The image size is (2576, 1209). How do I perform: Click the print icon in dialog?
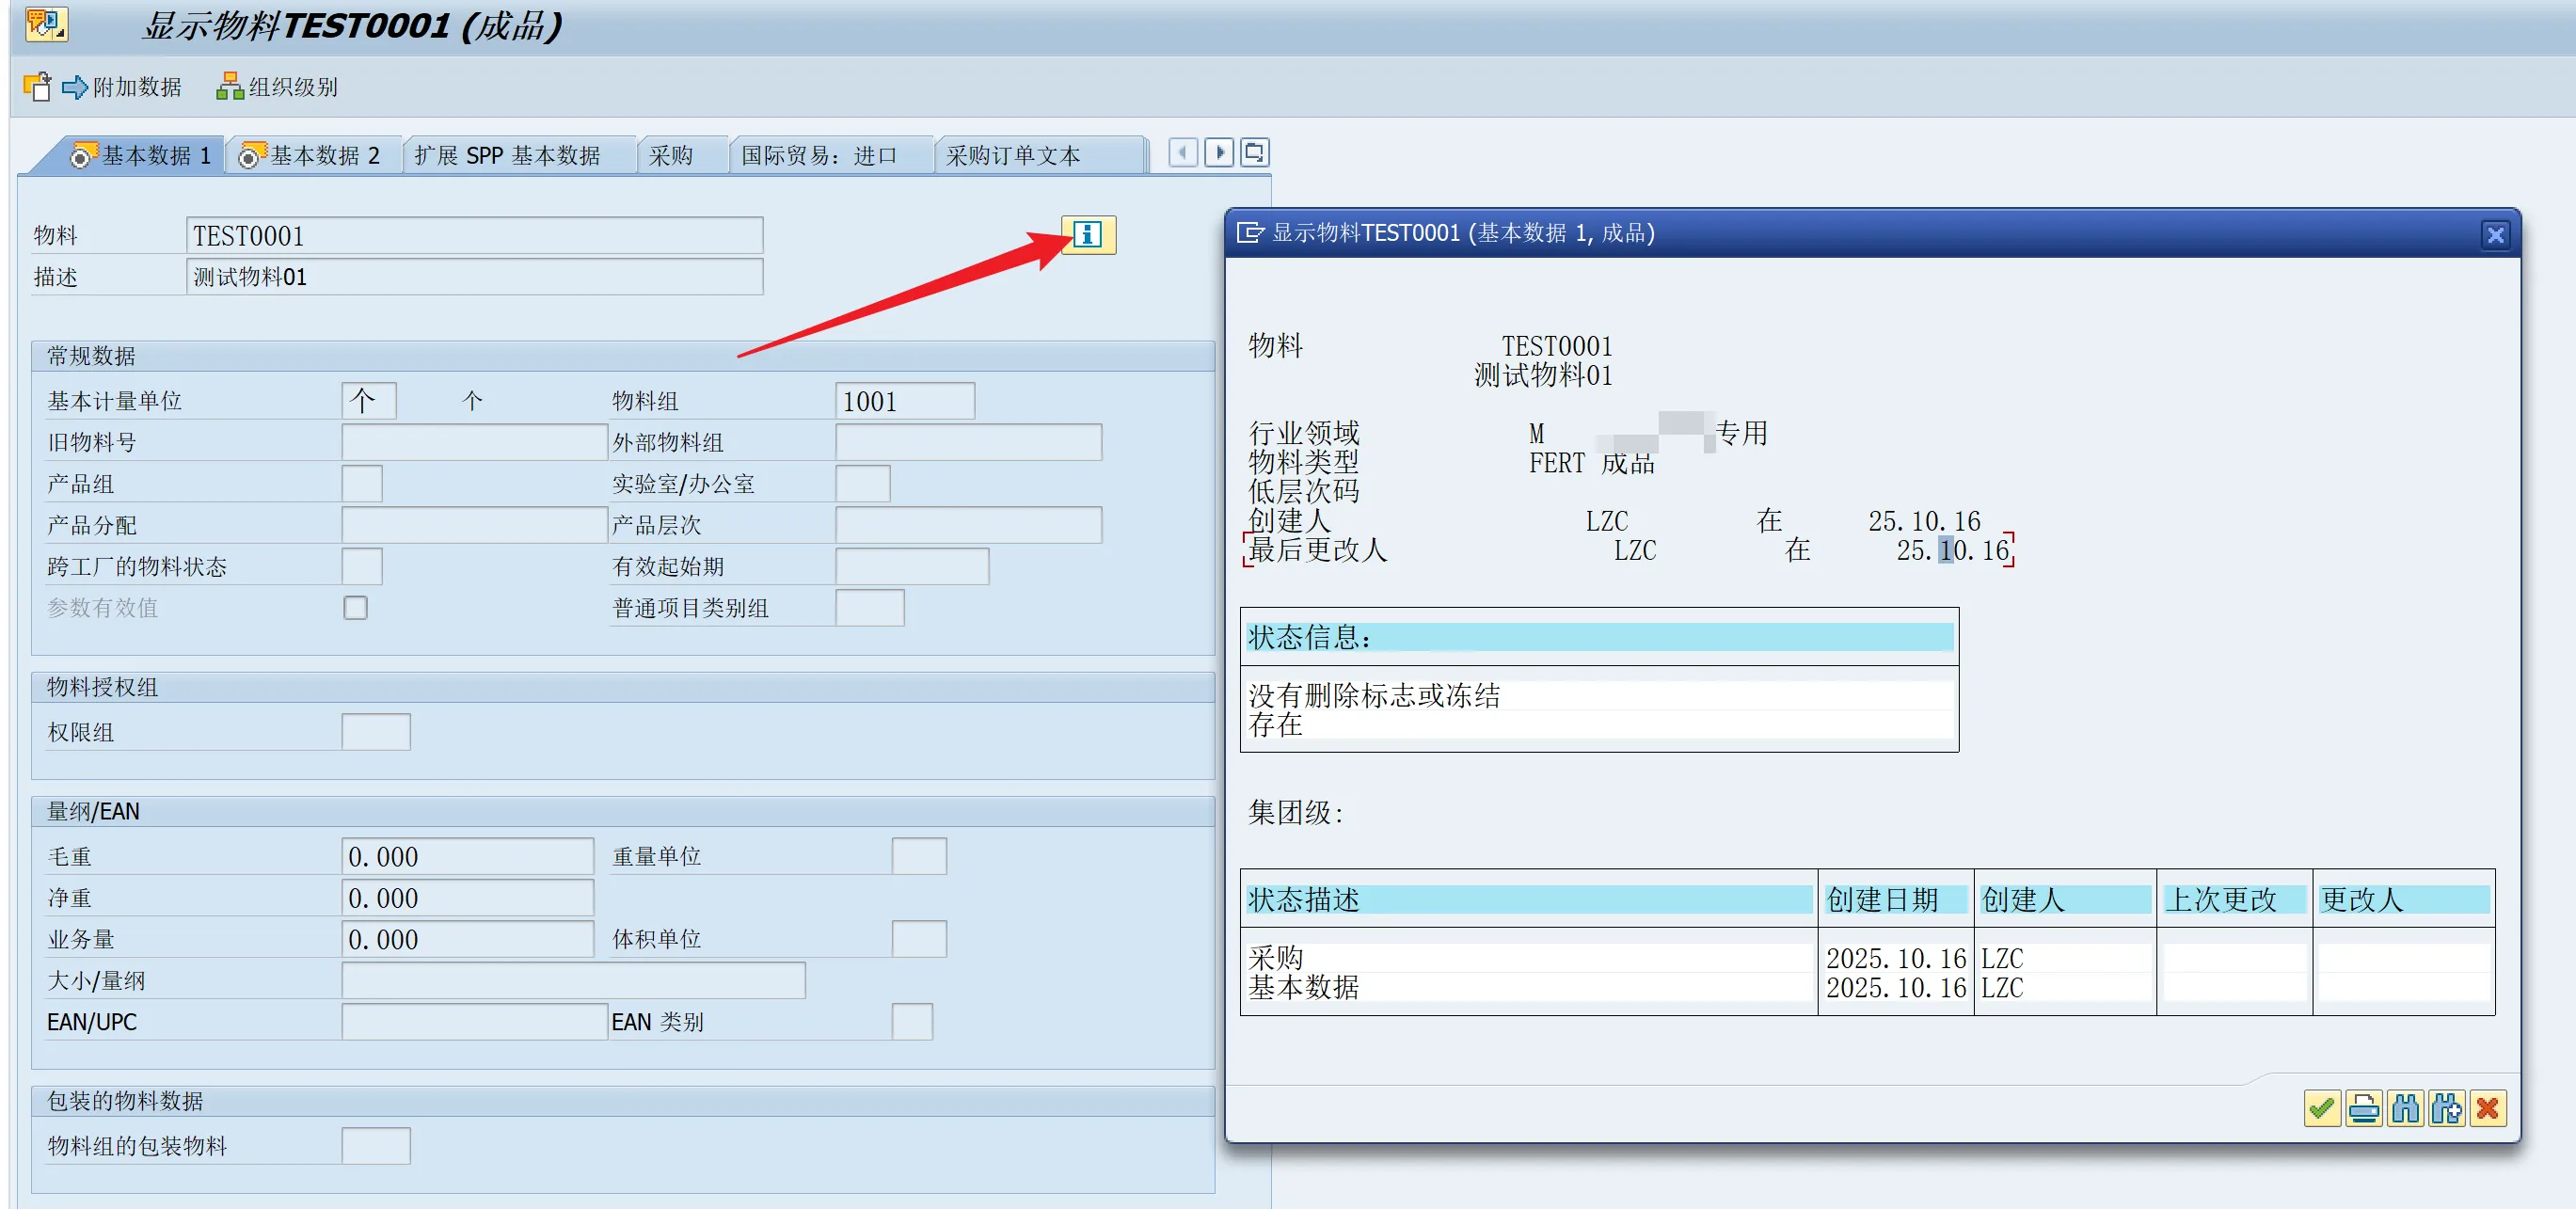2363,1108
